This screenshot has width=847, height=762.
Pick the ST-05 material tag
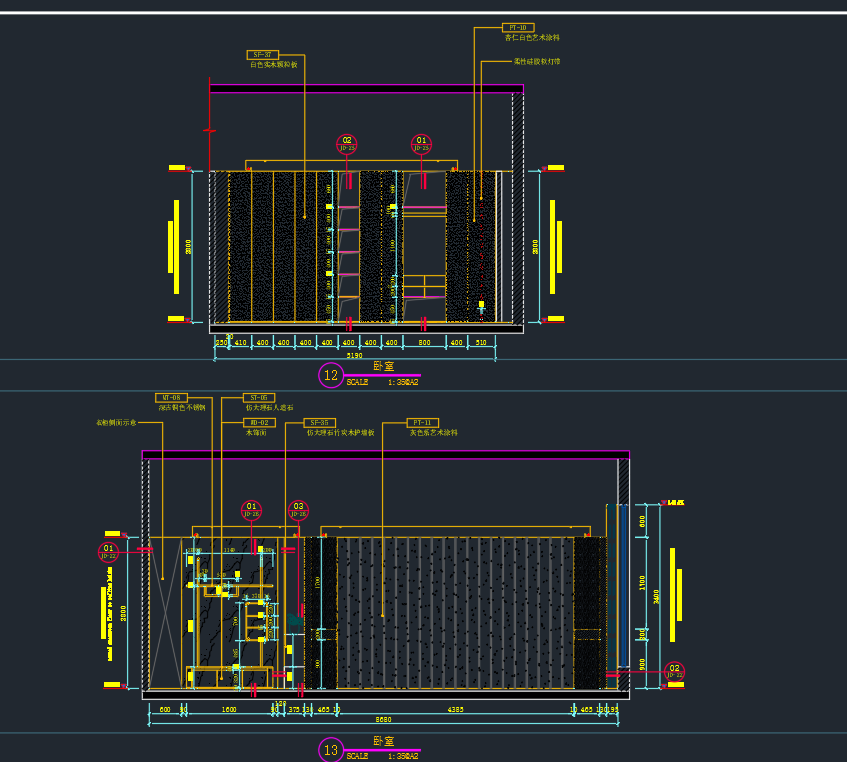[259, 397]
